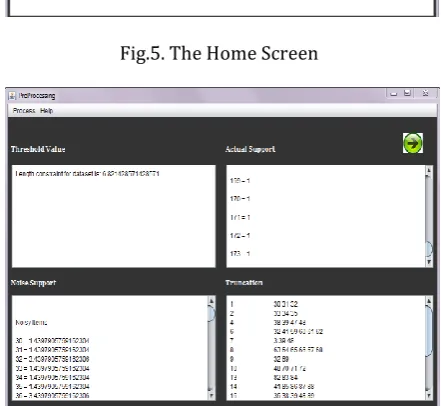Screen dimensions: 441x406
Task: Click up arrow of Noise Support scrollbar
Action: 211,301
